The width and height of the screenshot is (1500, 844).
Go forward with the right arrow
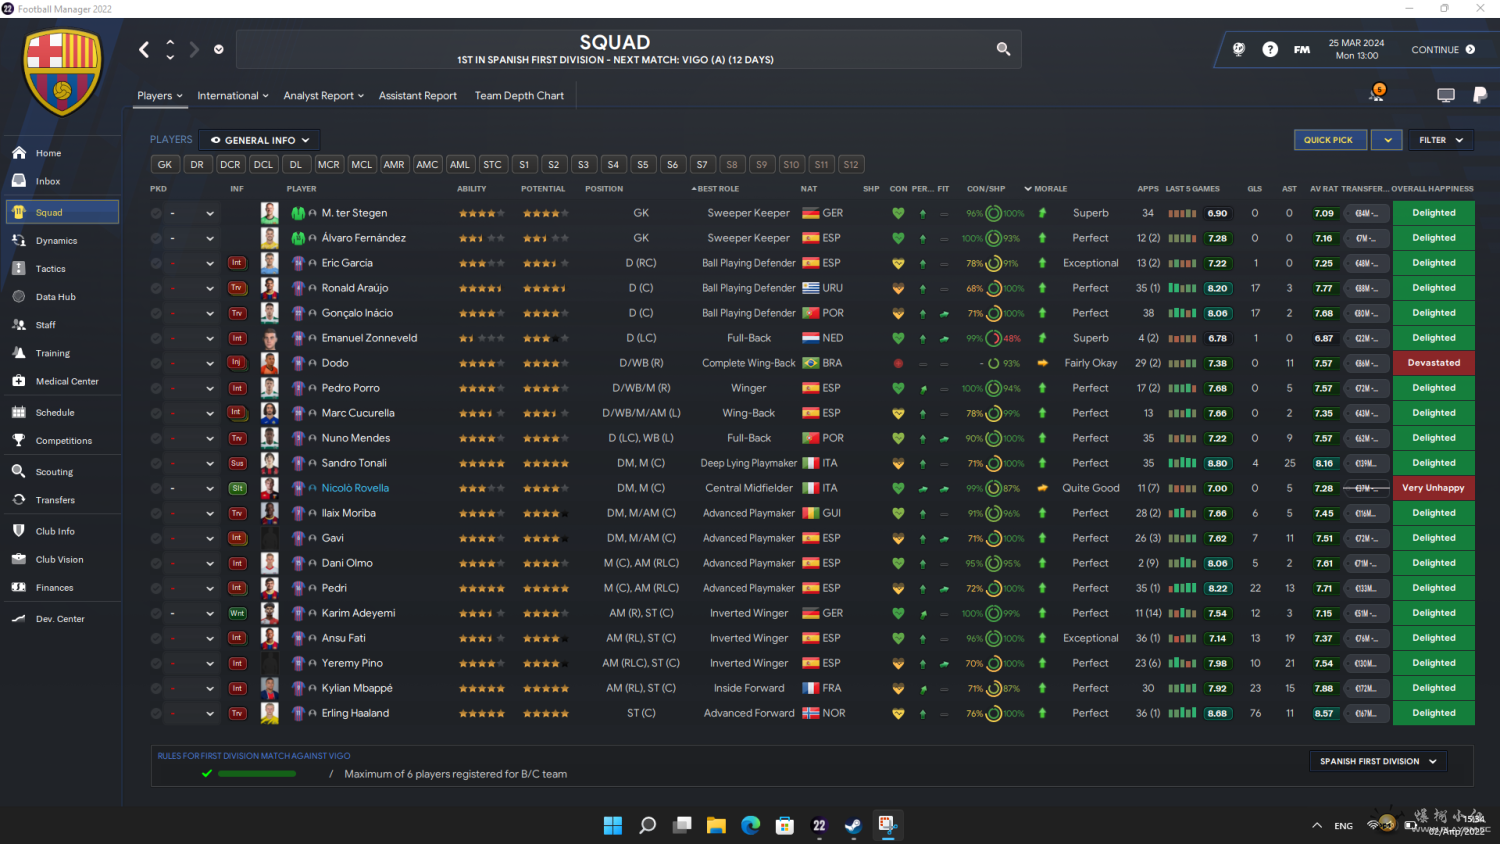194,49
